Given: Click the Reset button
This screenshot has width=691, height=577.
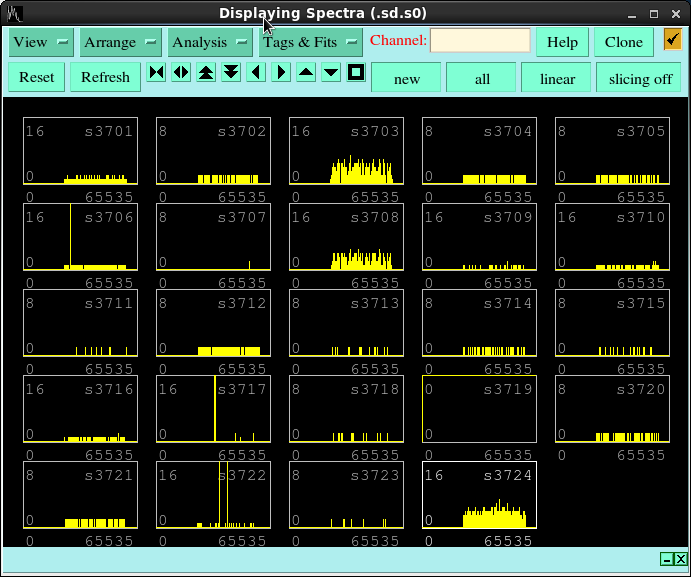Looking at the screenshot, I should pyautogui.click(x=37, y=77).
